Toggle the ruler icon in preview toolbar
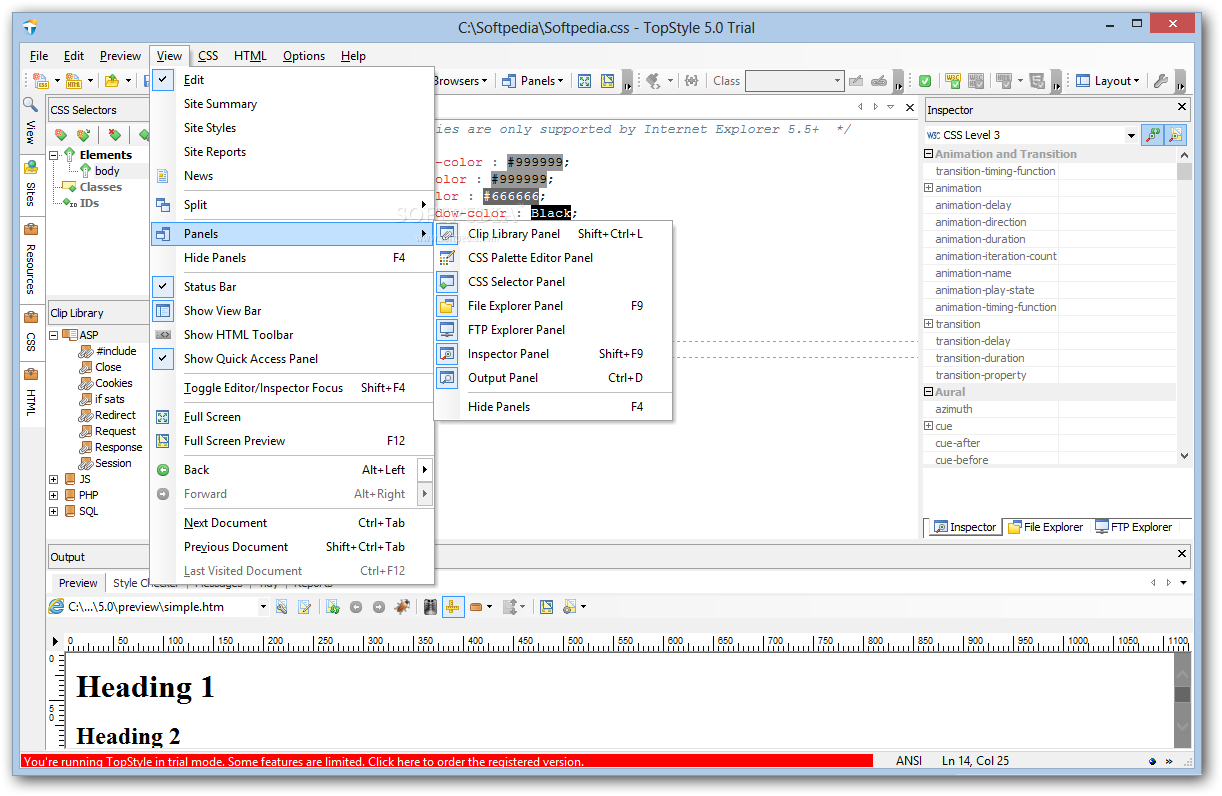The width and height of the screenshot is (1222, 796). point(453,606)
